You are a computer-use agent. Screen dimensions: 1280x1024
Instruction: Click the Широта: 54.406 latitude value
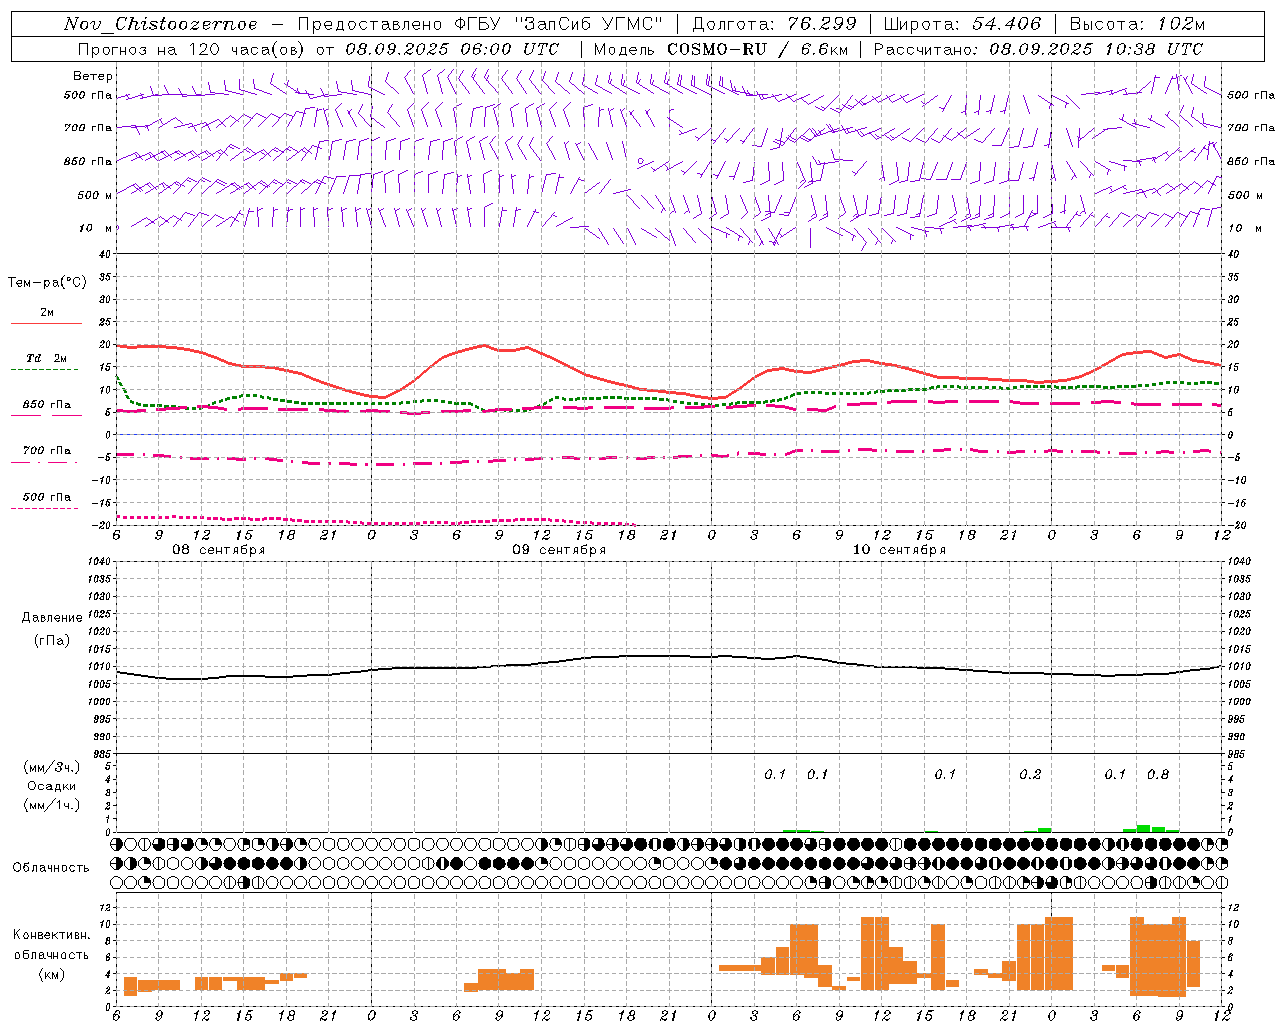pos(962,24)
